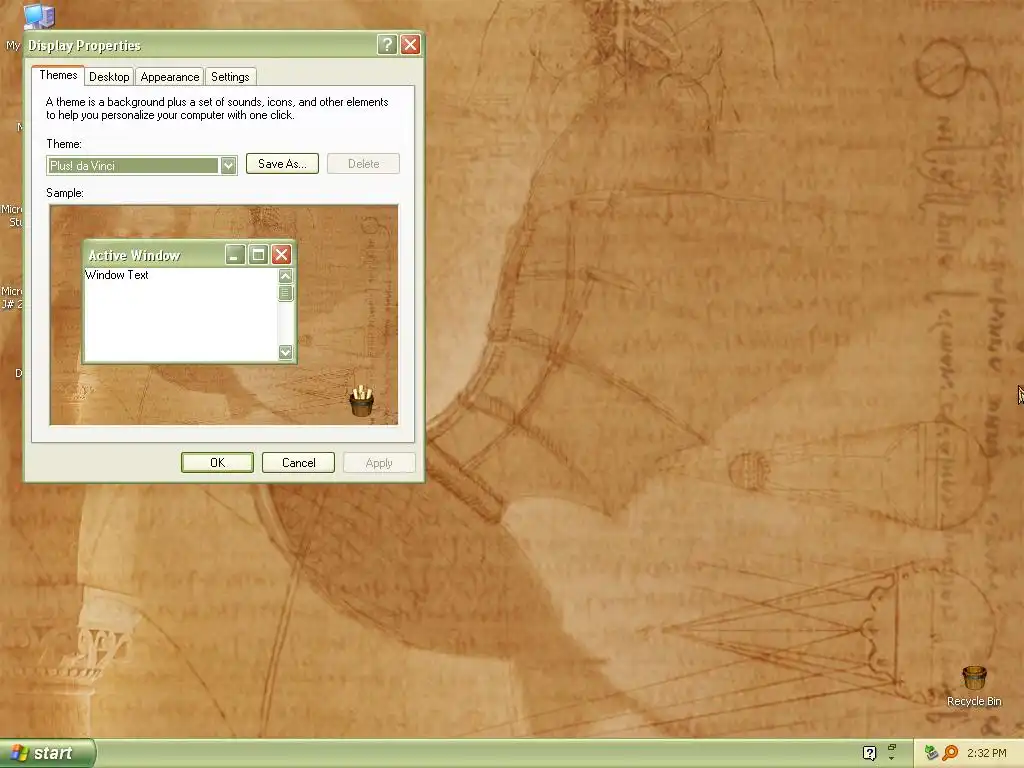Click the sample window scrollbar thumb
The image size is (1024, 768).
click(x=285, y=293)
